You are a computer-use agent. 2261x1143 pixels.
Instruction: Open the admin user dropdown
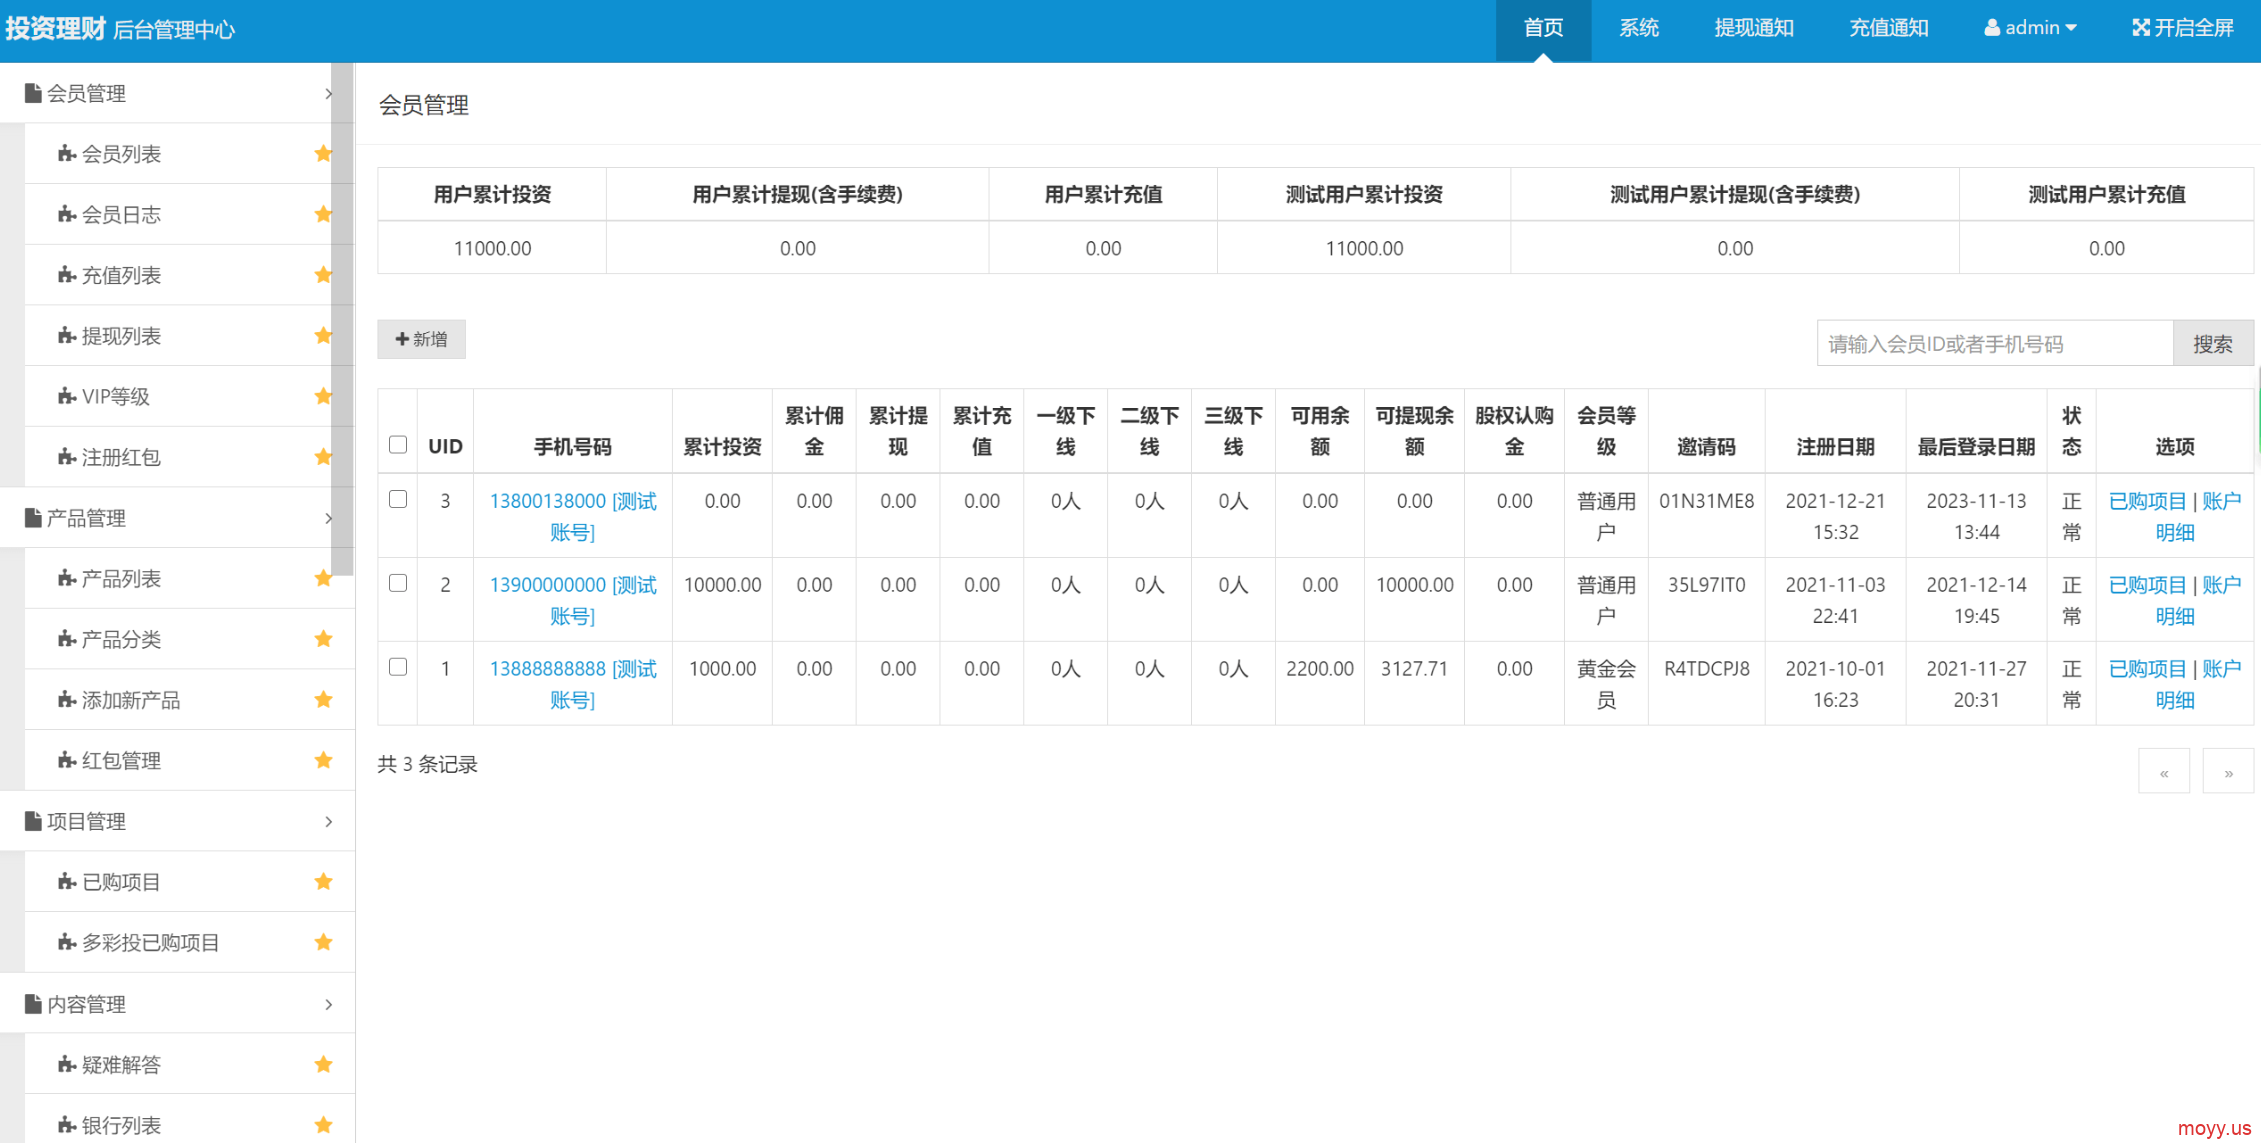coord(2030,28)
